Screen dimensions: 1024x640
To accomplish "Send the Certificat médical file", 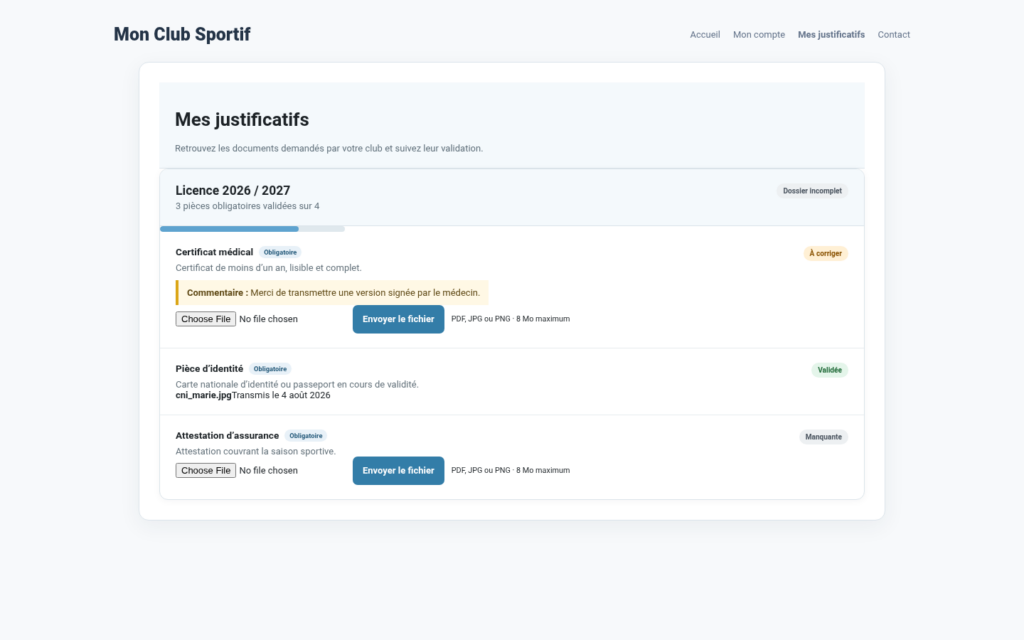I will coord(398,319).
